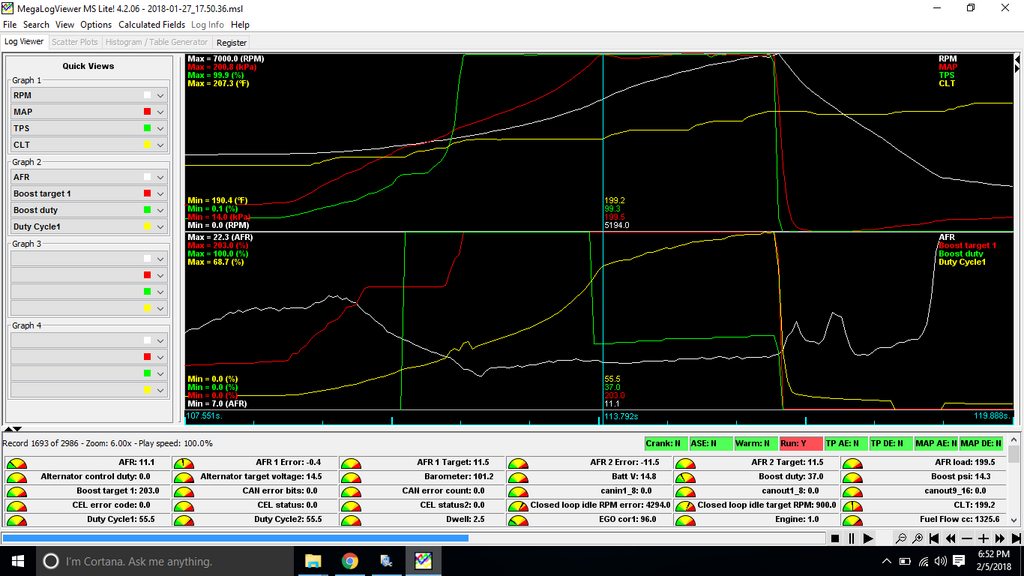
Task: Click the gauge icon beside AFR 1 Error
Action: 184,463
